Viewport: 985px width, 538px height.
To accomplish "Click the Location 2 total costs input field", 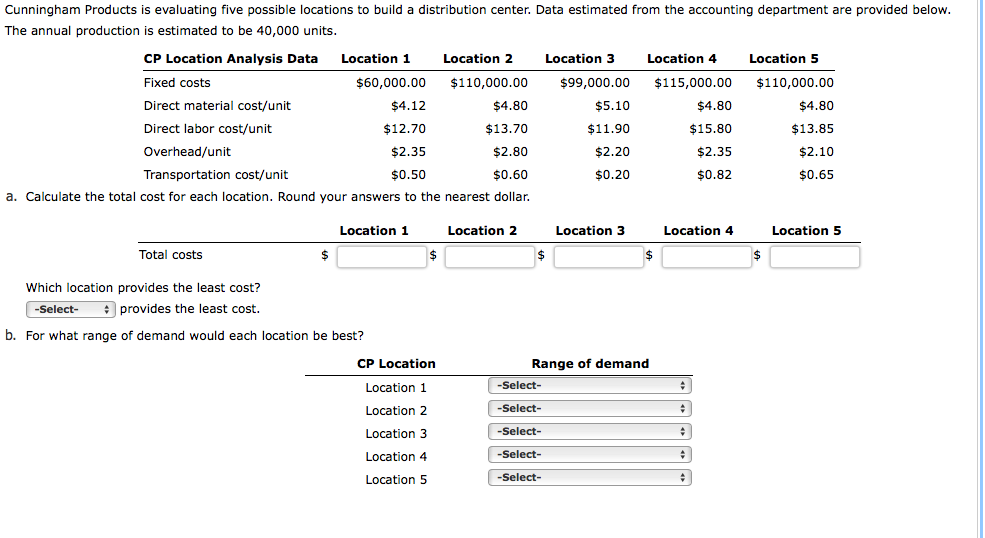I will pos(490,256).
